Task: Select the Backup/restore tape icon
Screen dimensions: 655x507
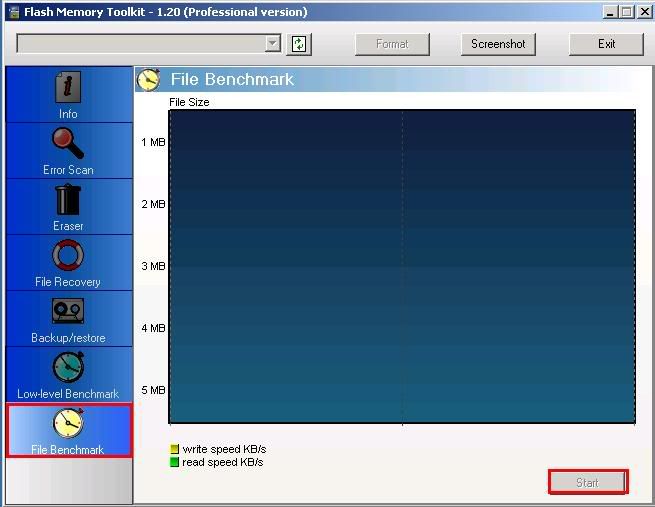Action: click(68, 311)
